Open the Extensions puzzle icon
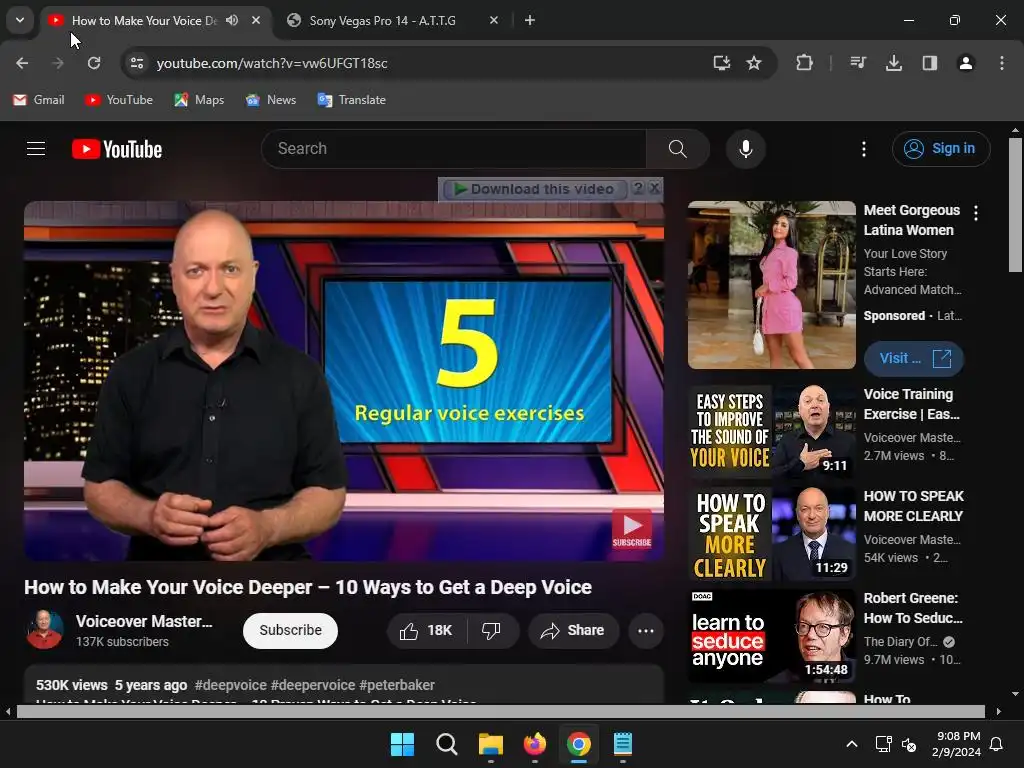1024x768 pixels. pyautogui.click(x=805, y=63)
